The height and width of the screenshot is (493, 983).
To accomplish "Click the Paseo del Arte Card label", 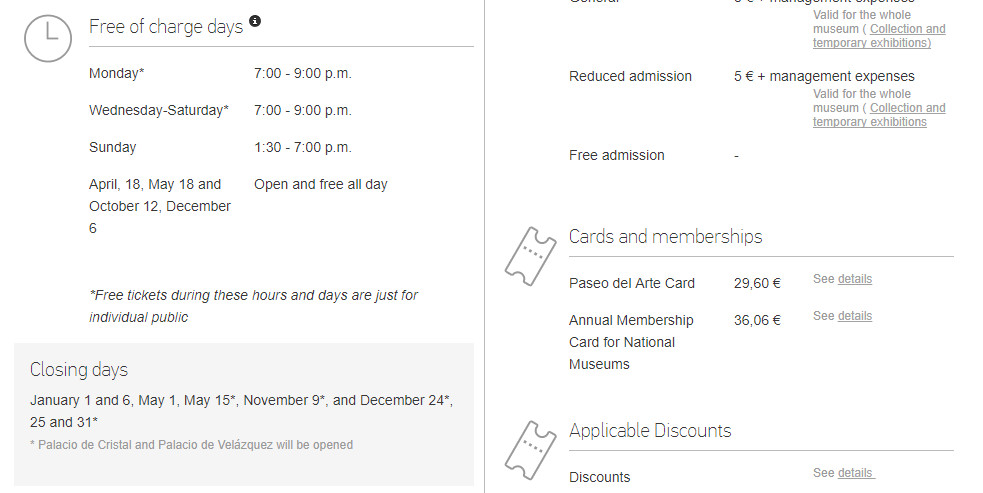I will [632, 284].
